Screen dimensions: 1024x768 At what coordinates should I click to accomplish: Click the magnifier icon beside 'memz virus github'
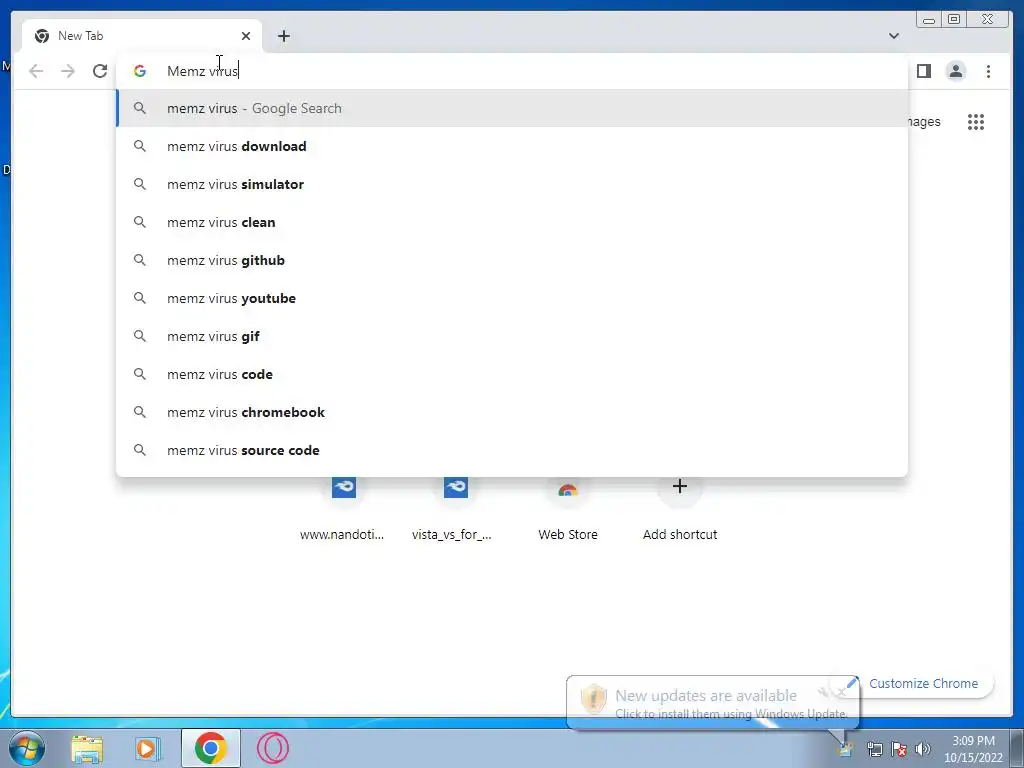tap(140, 260)
